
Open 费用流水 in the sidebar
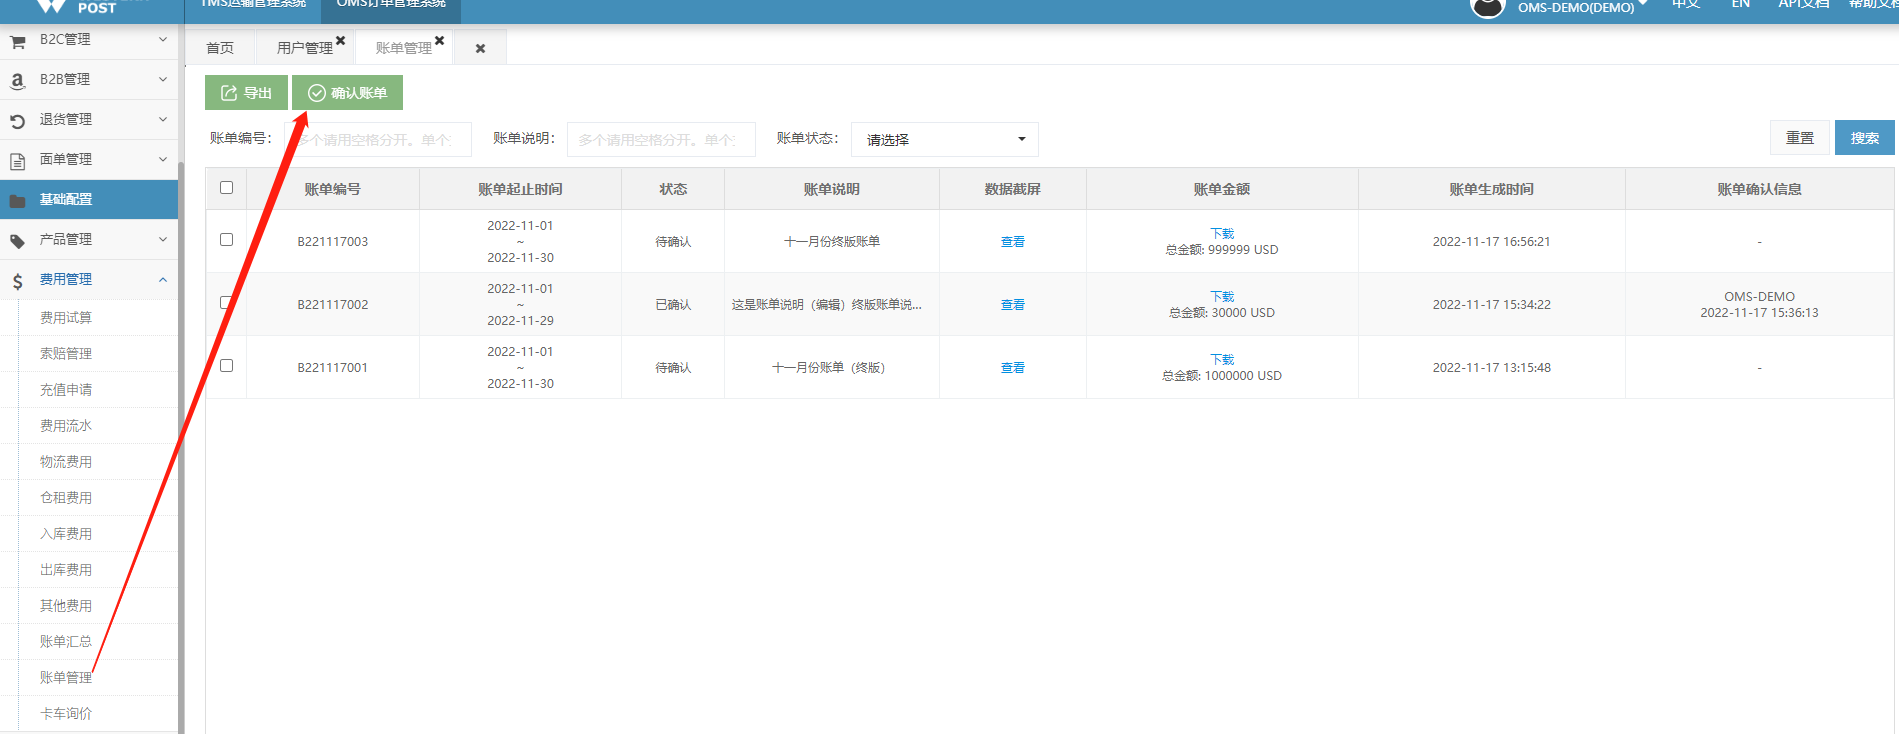click(65, 426)
